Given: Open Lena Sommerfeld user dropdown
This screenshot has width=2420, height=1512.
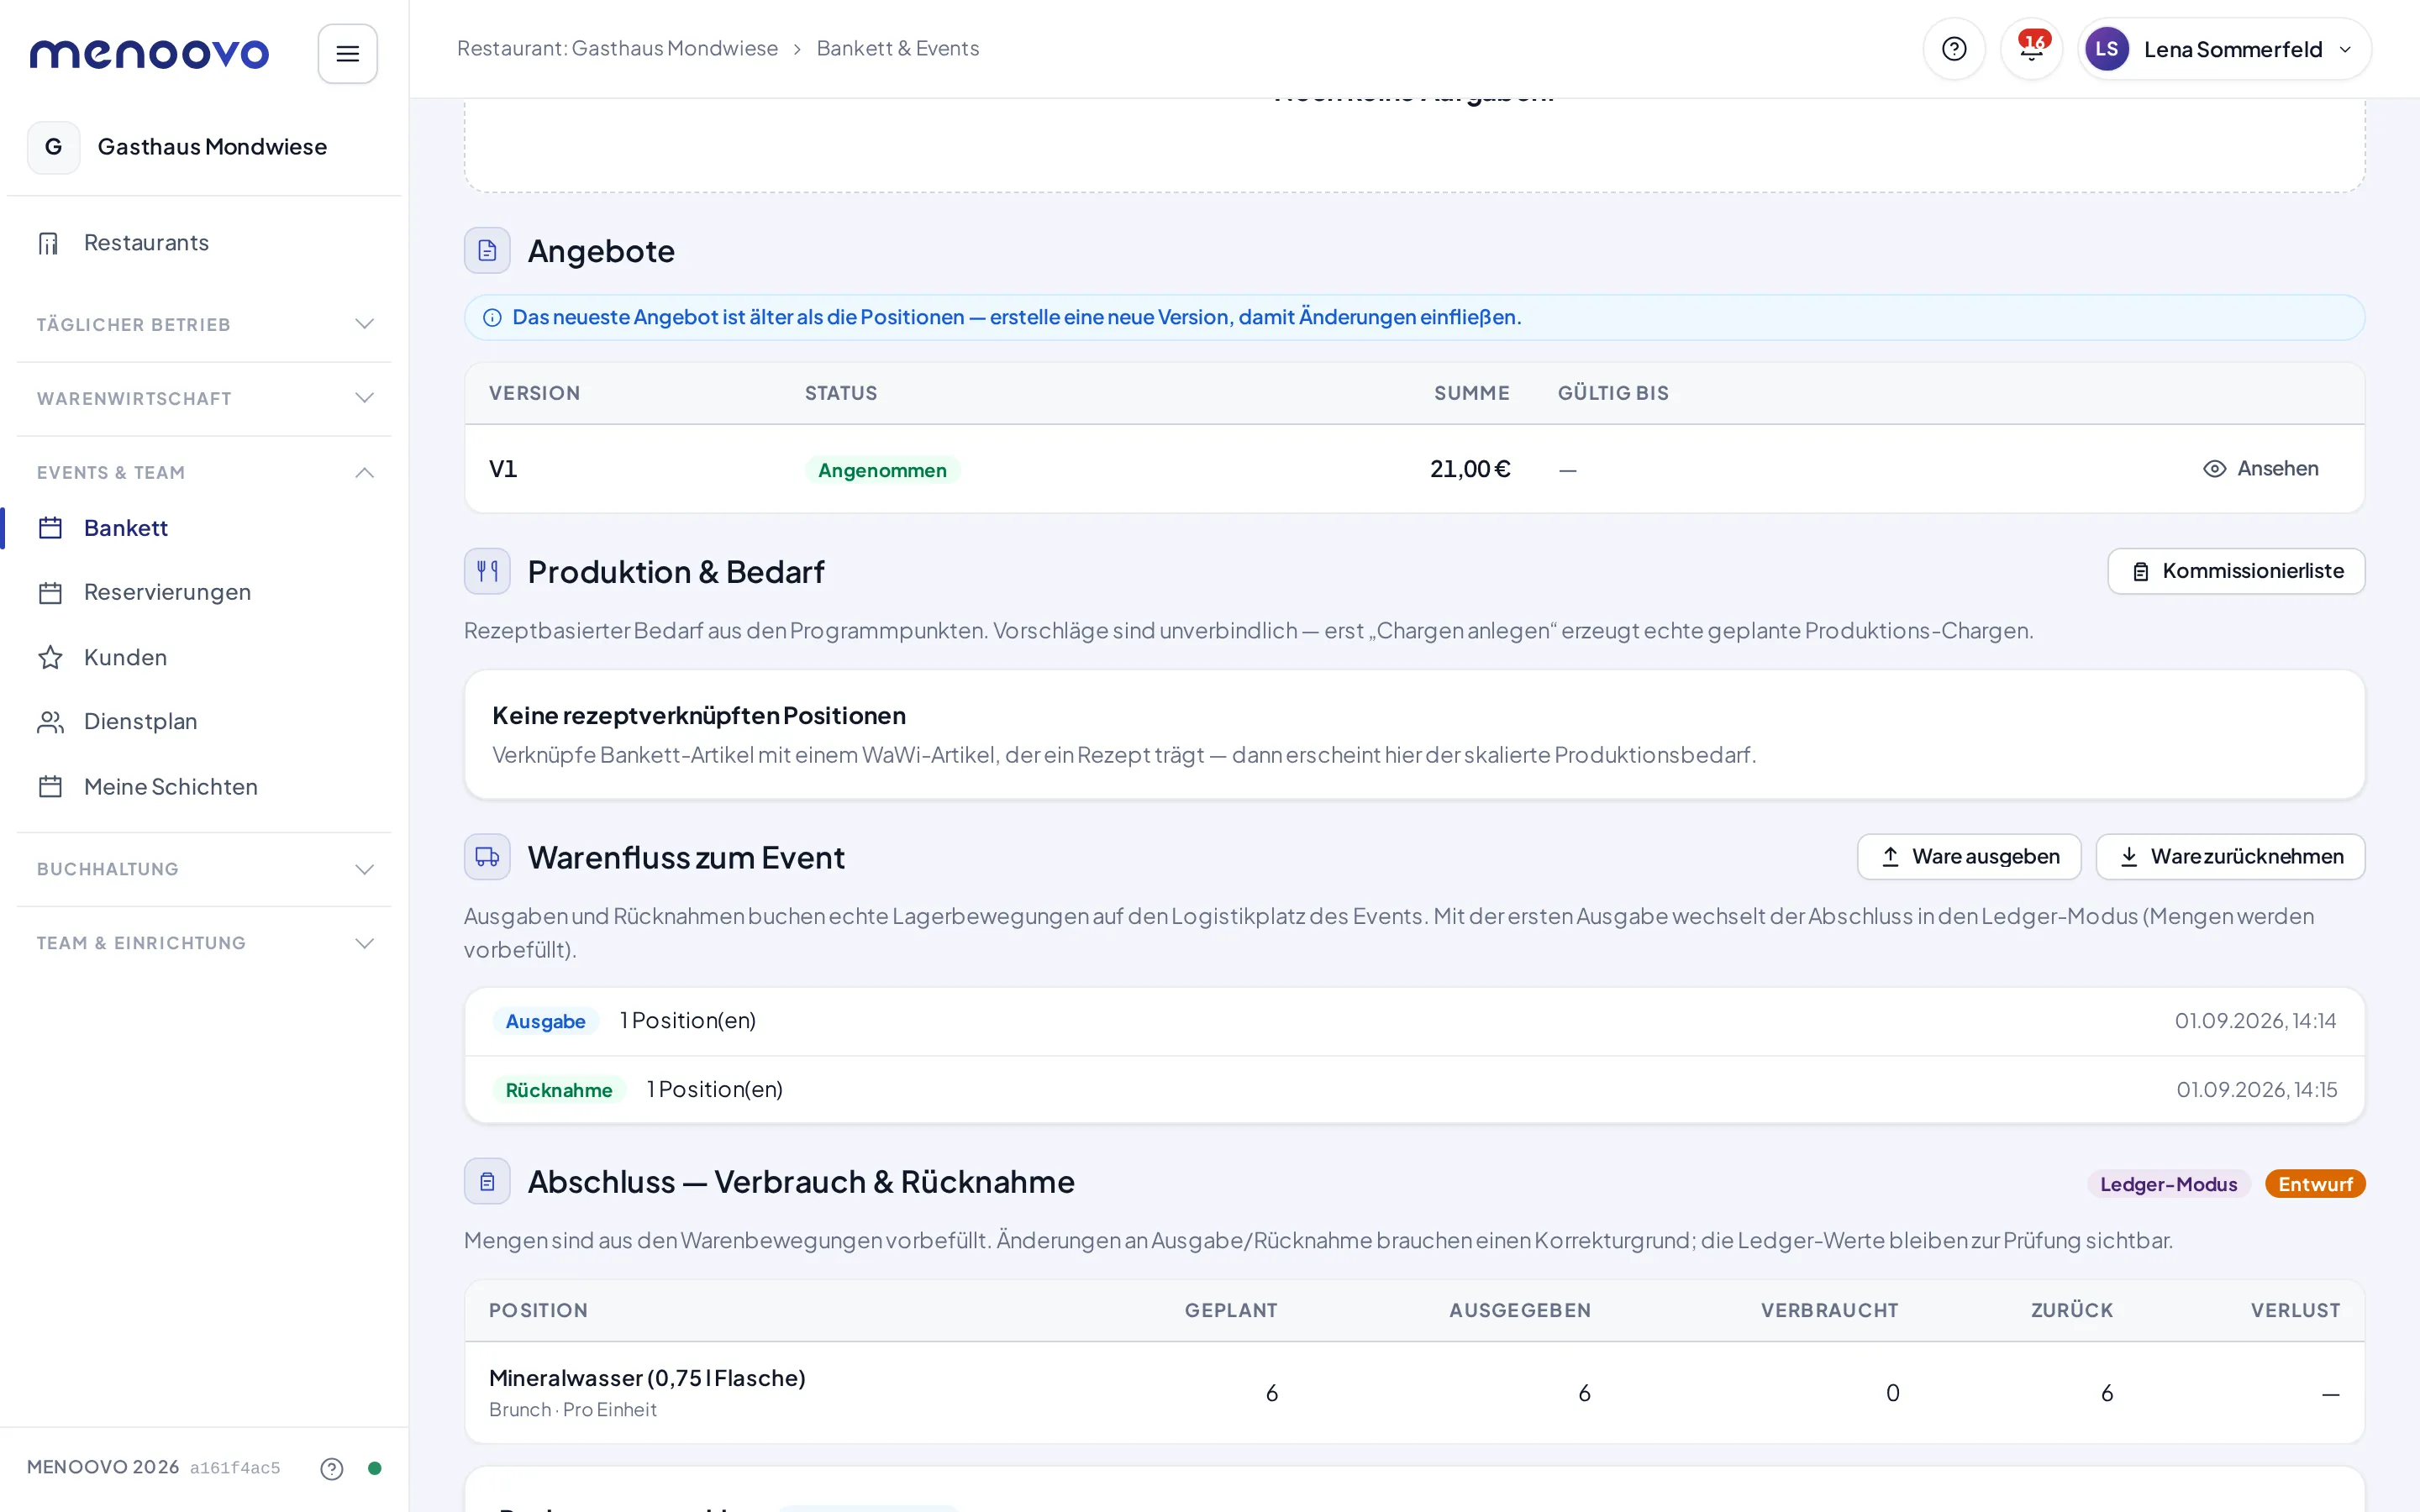Looking at the screenshot, I should 2223,49.
